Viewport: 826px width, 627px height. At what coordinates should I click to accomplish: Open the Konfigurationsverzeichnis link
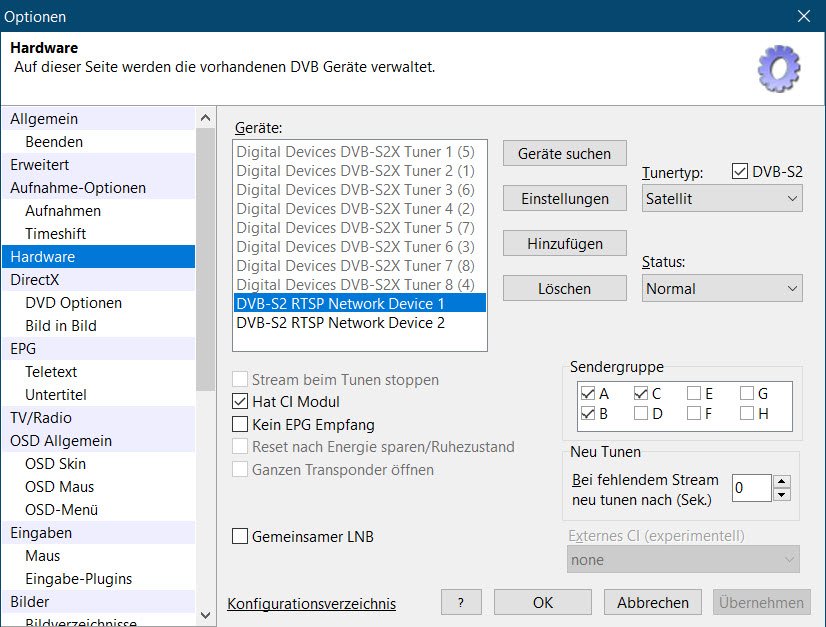tap(311, 603)
